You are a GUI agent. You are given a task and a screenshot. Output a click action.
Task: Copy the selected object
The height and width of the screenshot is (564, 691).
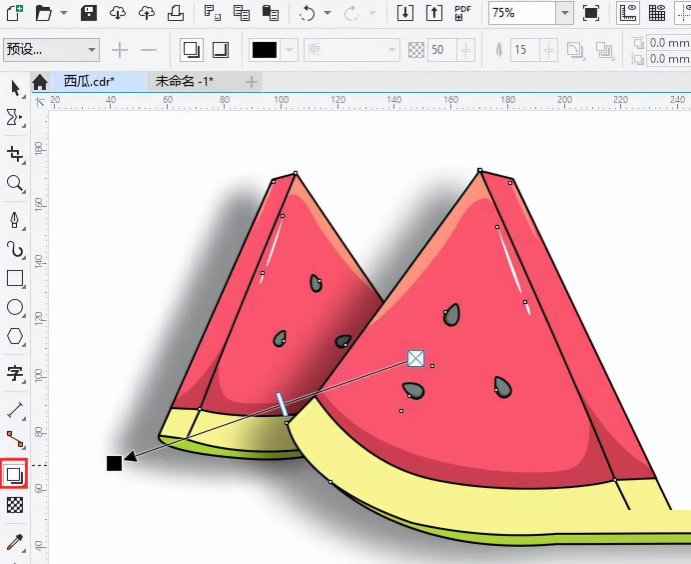pyautogui.click(x=241, y=13)
